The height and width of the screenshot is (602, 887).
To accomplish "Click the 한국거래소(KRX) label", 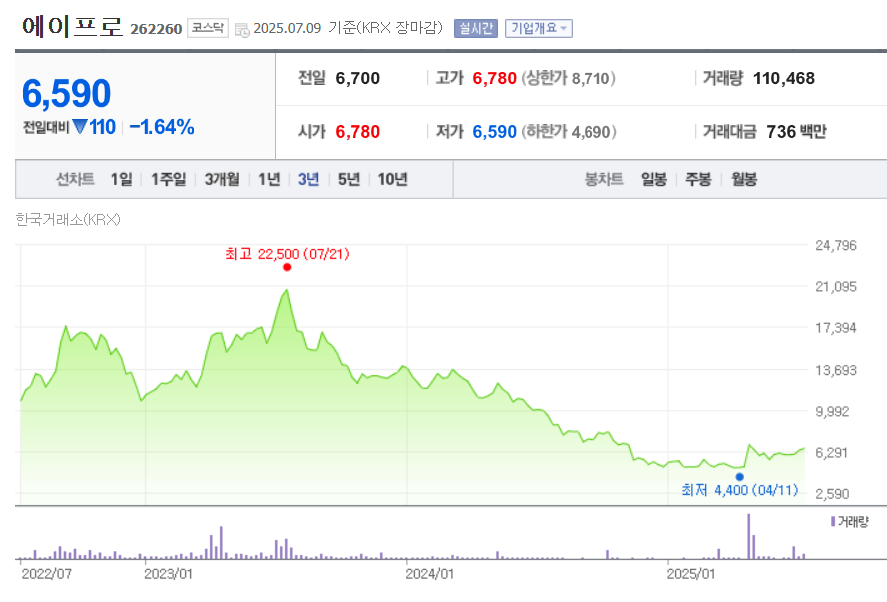I will coord(68,220).
